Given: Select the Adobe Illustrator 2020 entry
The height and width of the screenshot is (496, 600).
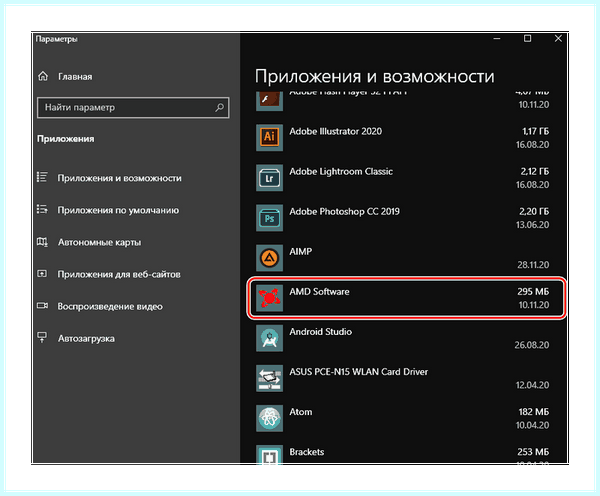Looking at the screenshot, I should 335,131.
